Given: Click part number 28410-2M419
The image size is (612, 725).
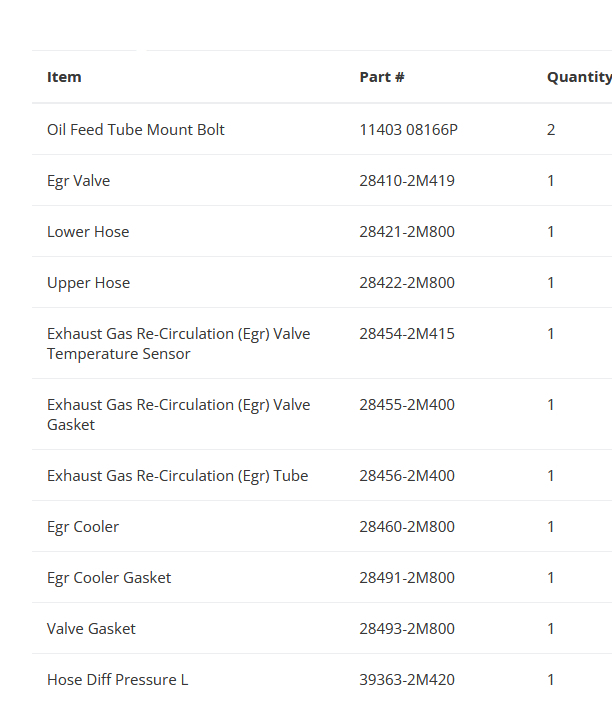Looking at the screenshot, I should coord(407,181).
